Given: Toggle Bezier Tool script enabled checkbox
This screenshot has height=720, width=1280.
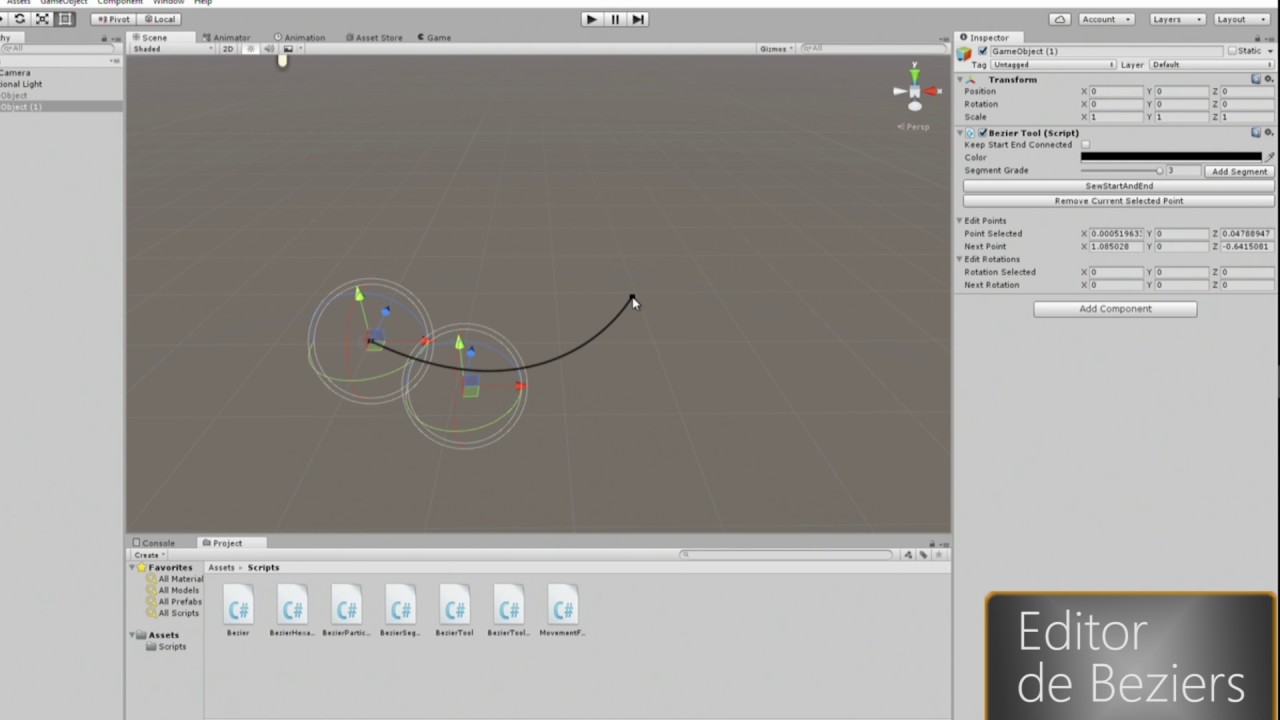Looking at the screenshot, I should tap(983, 132).
